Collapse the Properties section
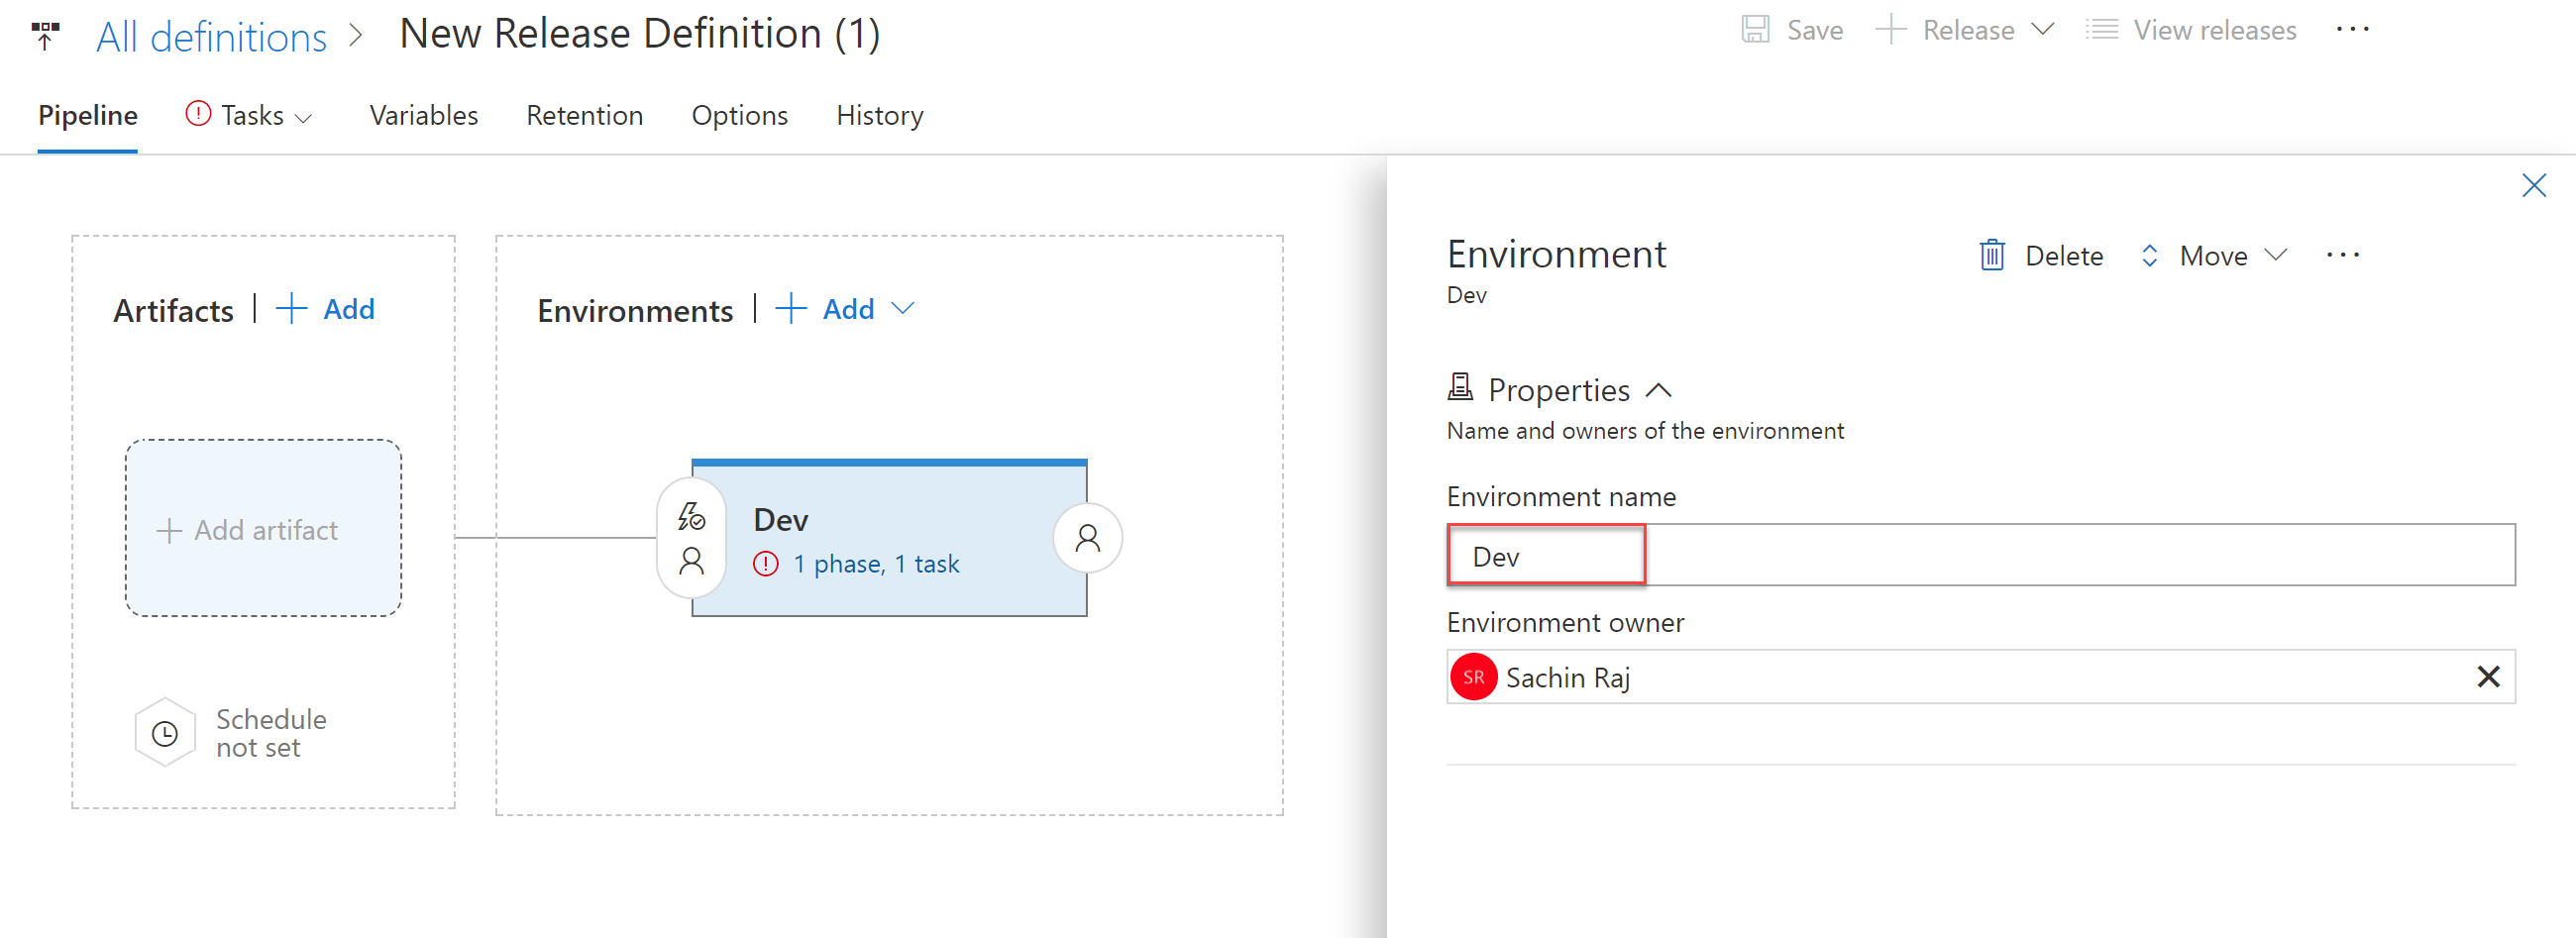 click(1658, 390)
